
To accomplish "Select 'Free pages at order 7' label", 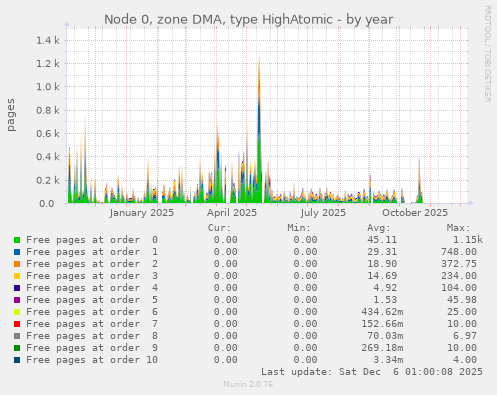I will [92, 324].
